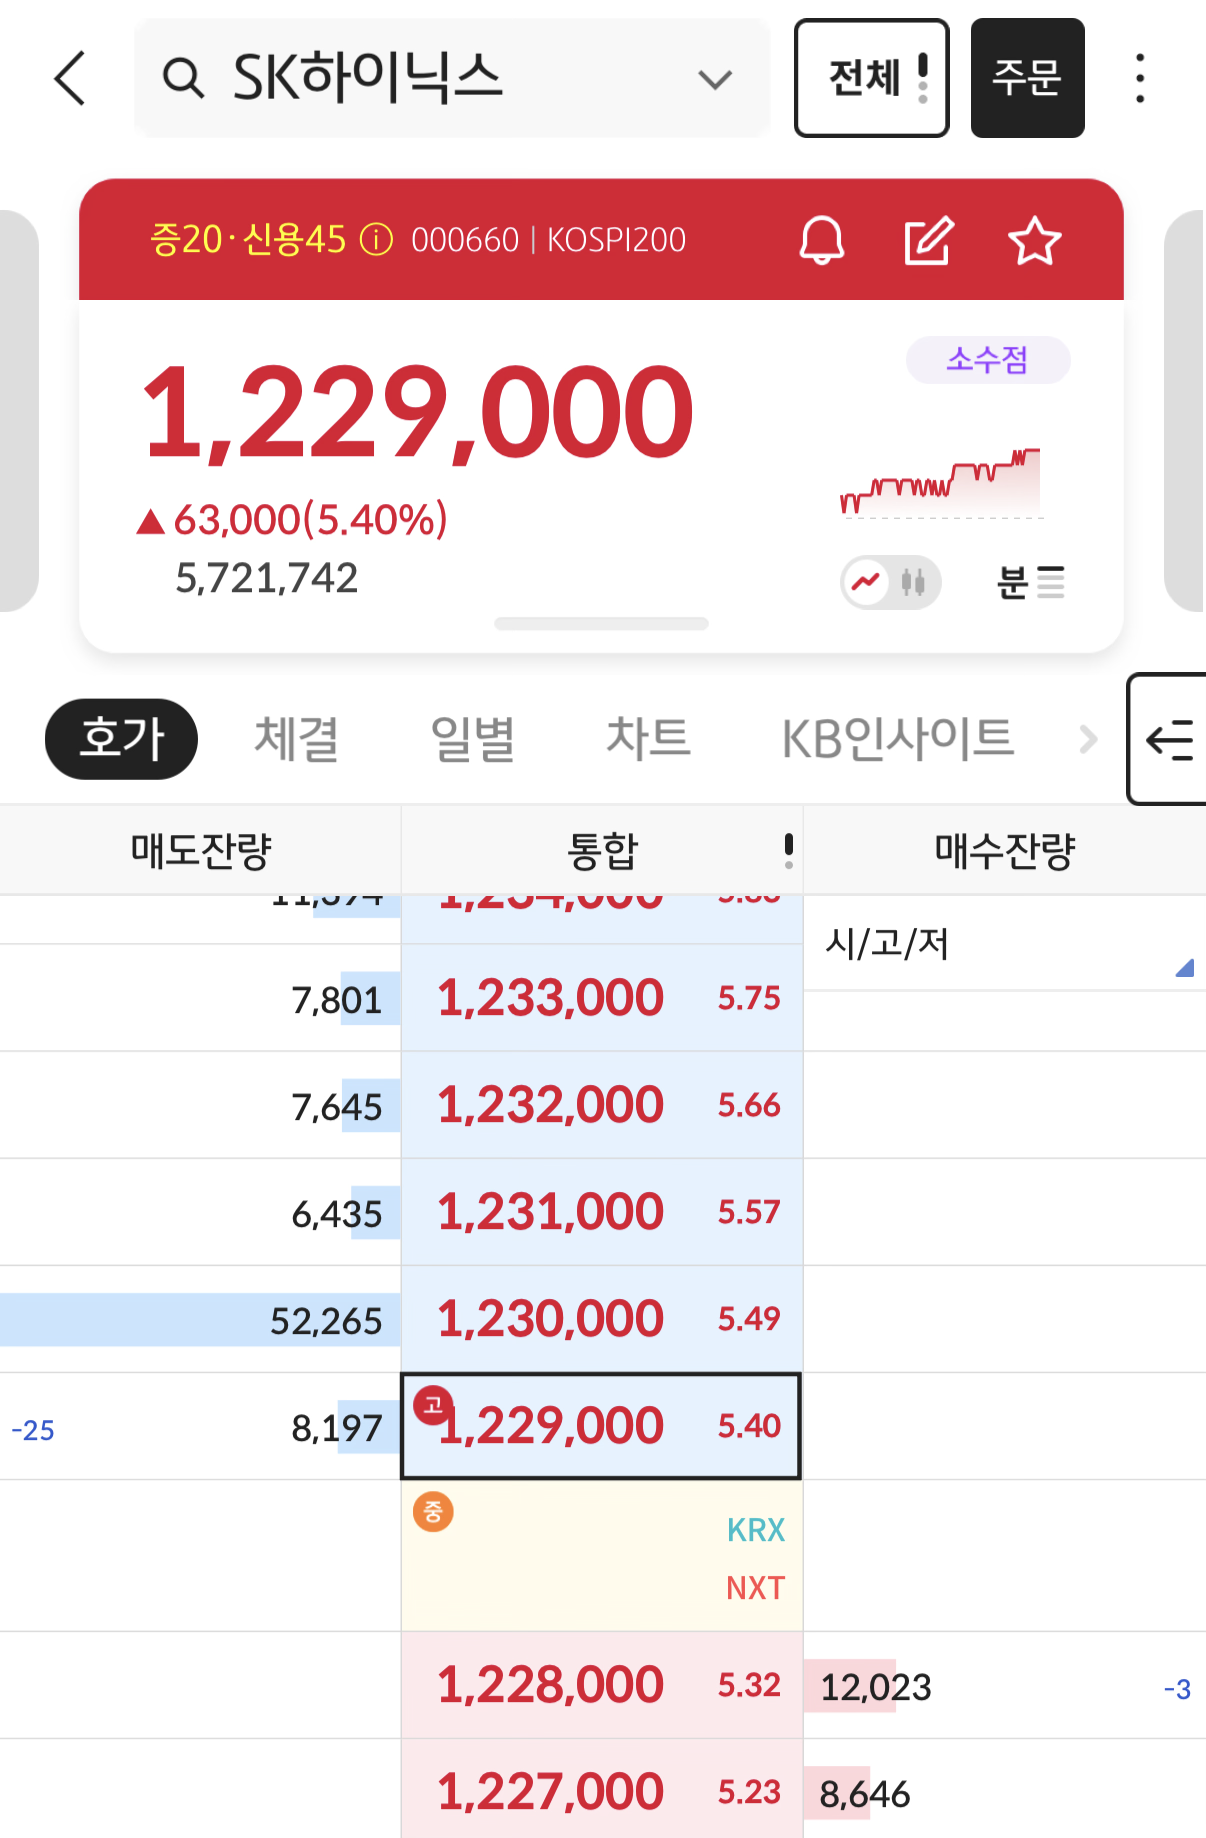The height and width of the screenshot is (1838, 1206).
Task: Switch mini chart to candlestick mode
Action: pos(913,582)
